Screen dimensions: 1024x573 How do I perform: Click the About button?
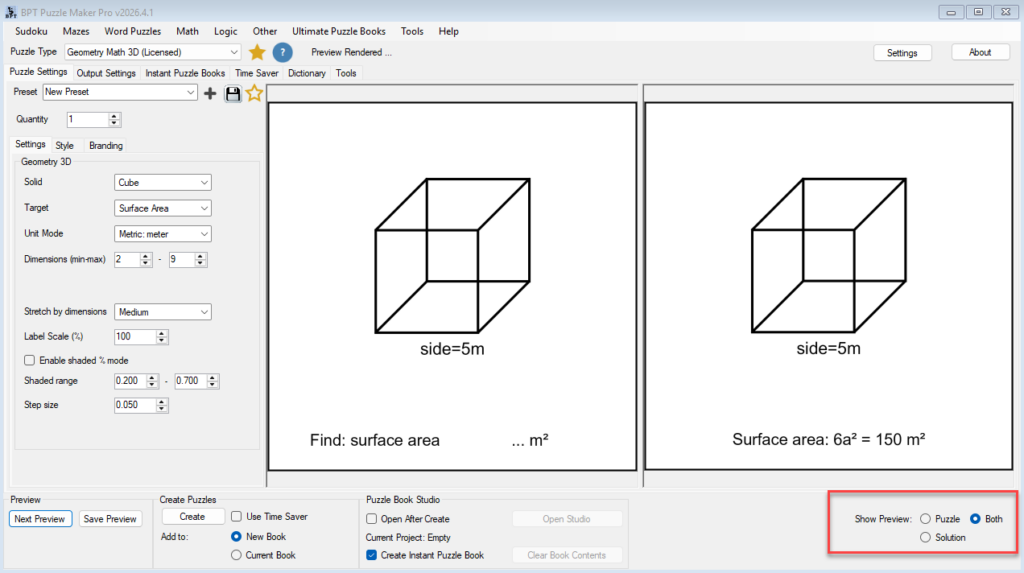tap(980, 52)
